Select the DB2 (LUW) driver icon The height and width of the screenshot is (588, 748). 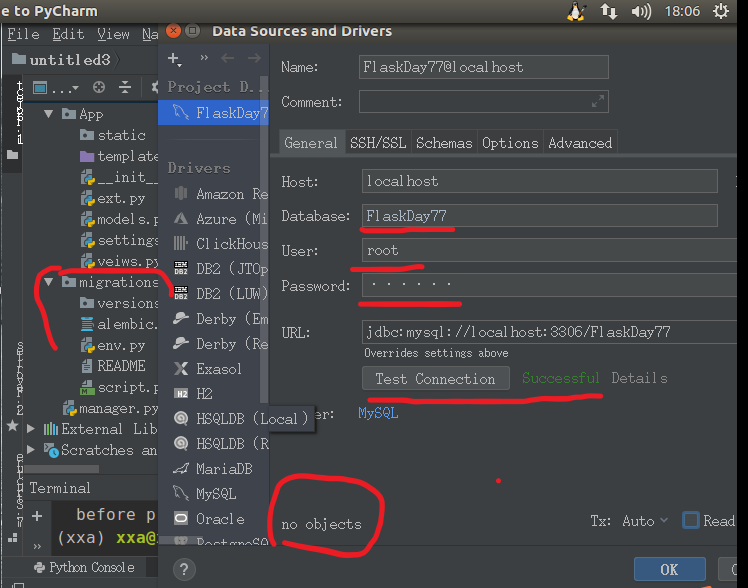click(181, 293)
